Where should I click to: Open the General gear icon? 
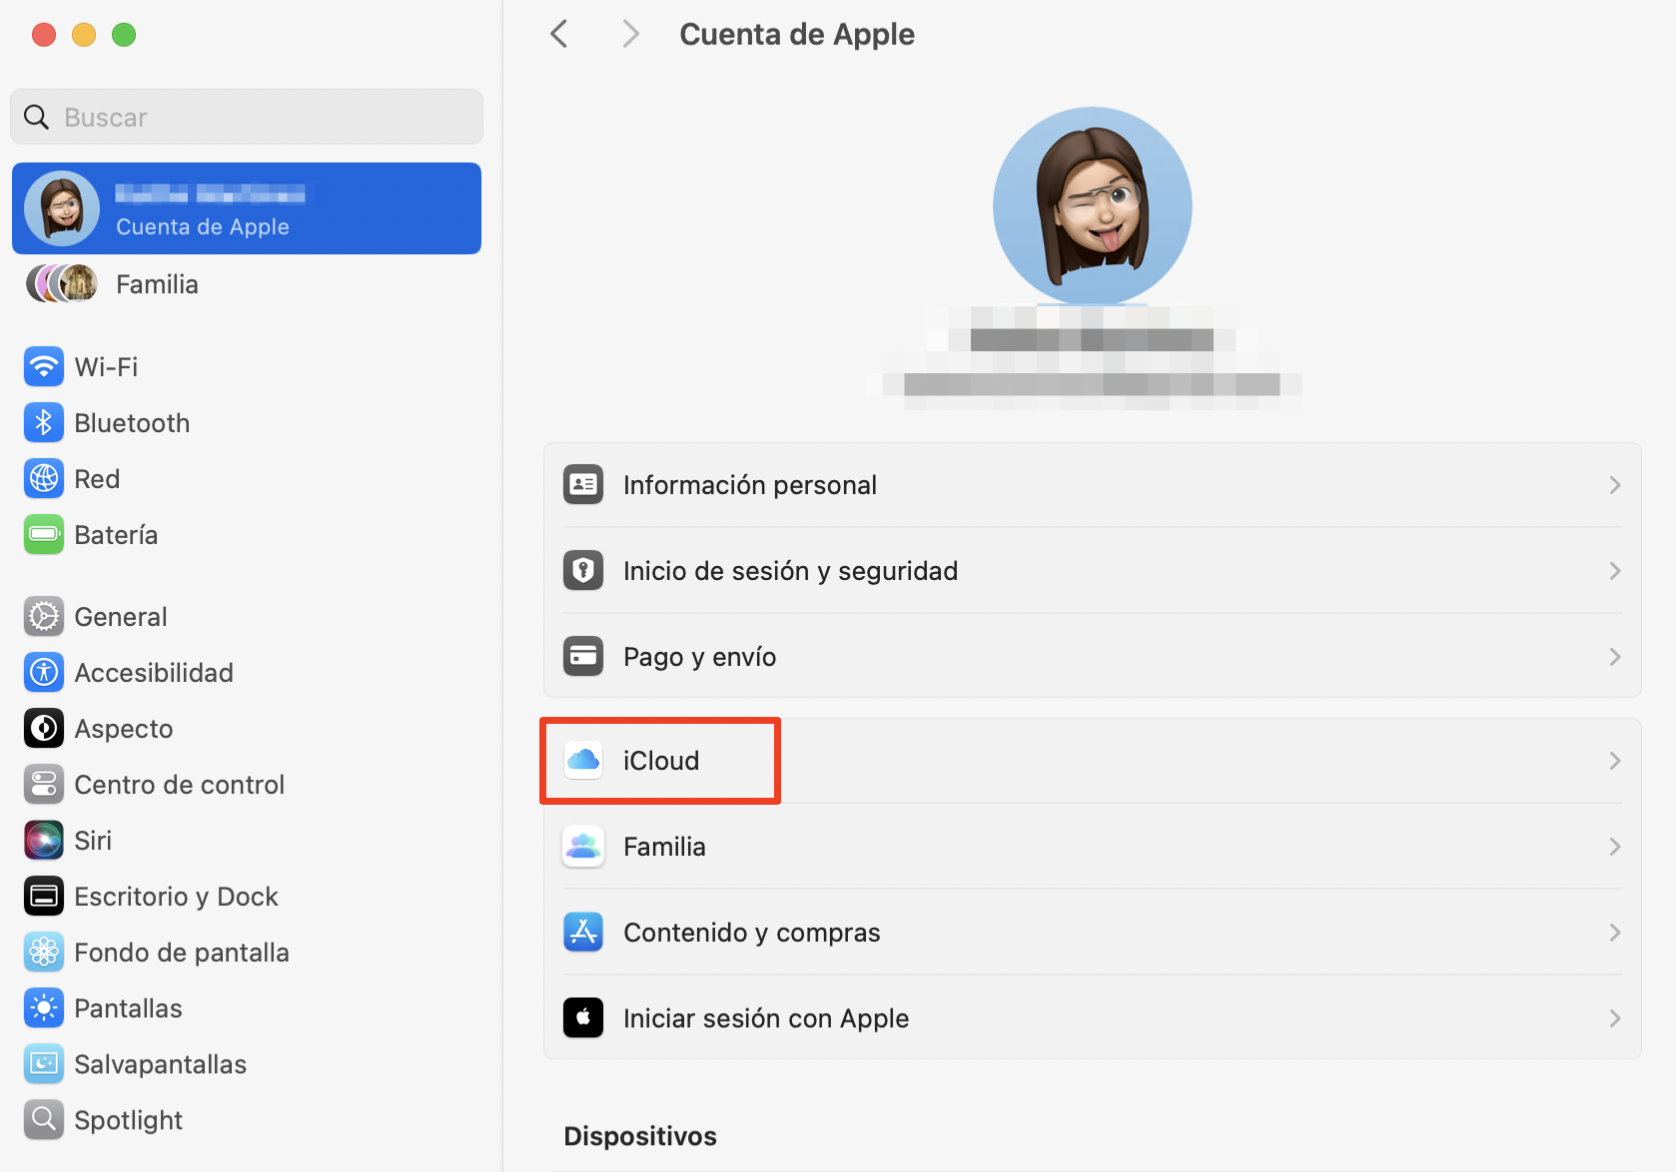[44, 617]
